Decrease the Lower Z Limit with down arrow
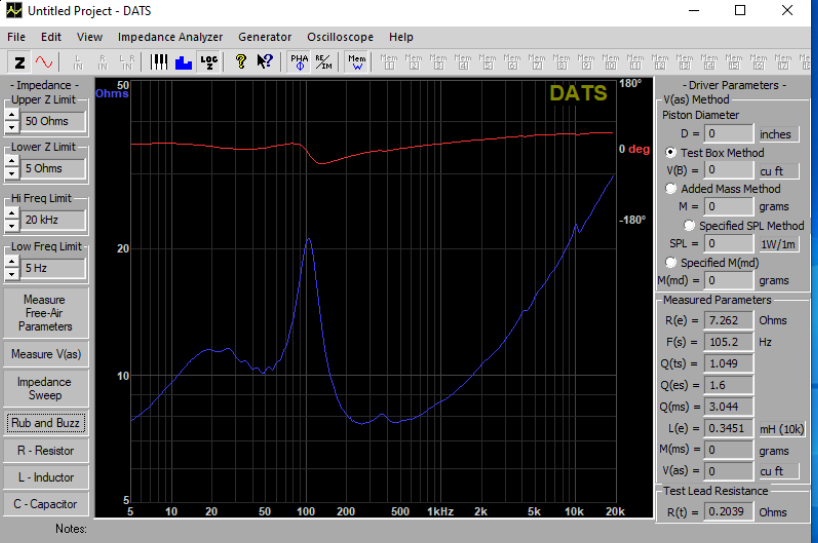The height and width of the screenshot is (543, 818). tap(11, 175)
